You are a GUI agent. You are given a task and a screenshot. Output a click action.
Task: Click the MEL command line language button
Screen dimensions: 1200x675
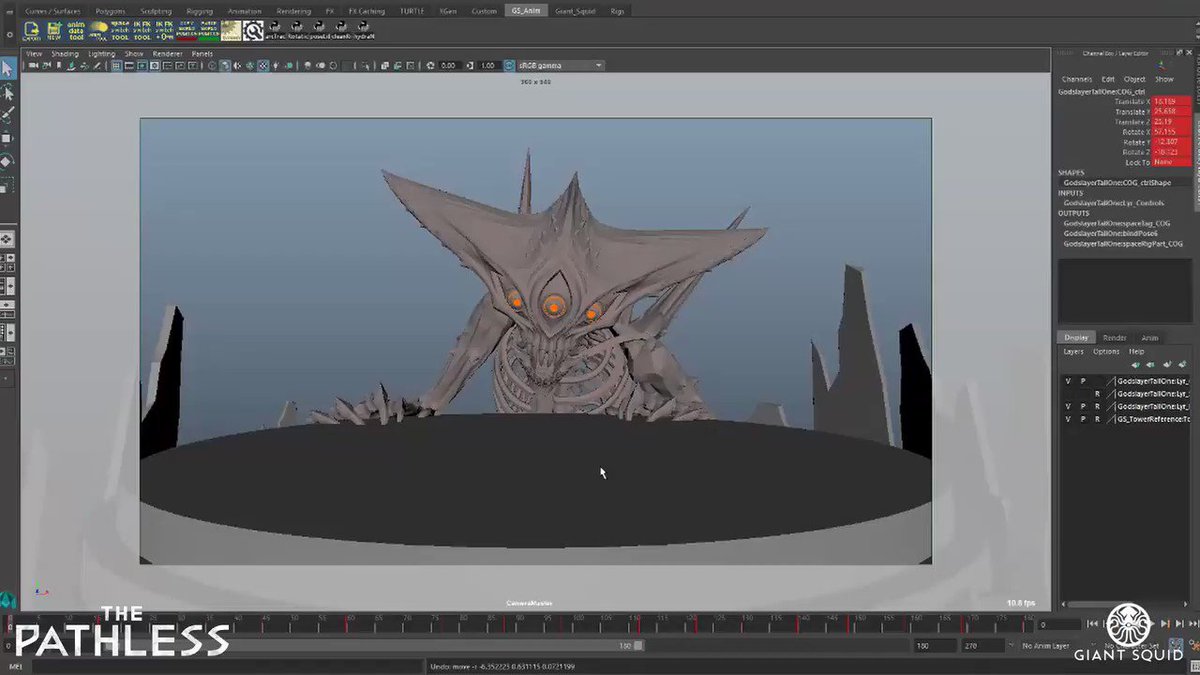(15, 666)
